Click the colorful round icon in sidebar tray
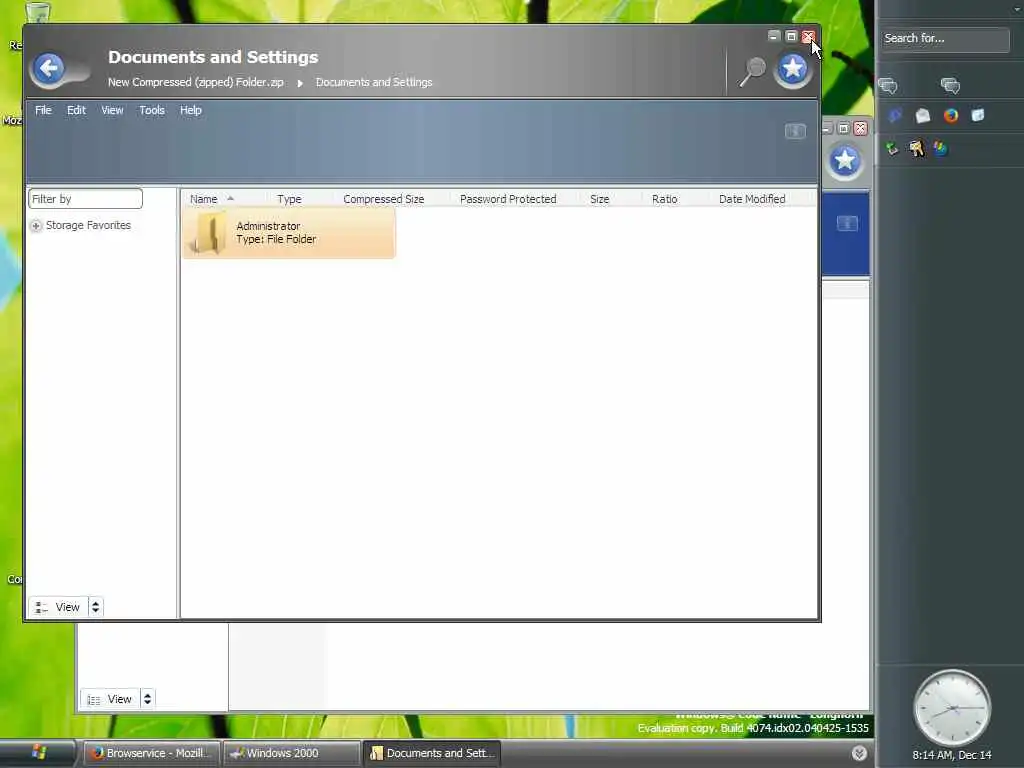Viewport: 1024px width, 768px height. click(940, 149)
